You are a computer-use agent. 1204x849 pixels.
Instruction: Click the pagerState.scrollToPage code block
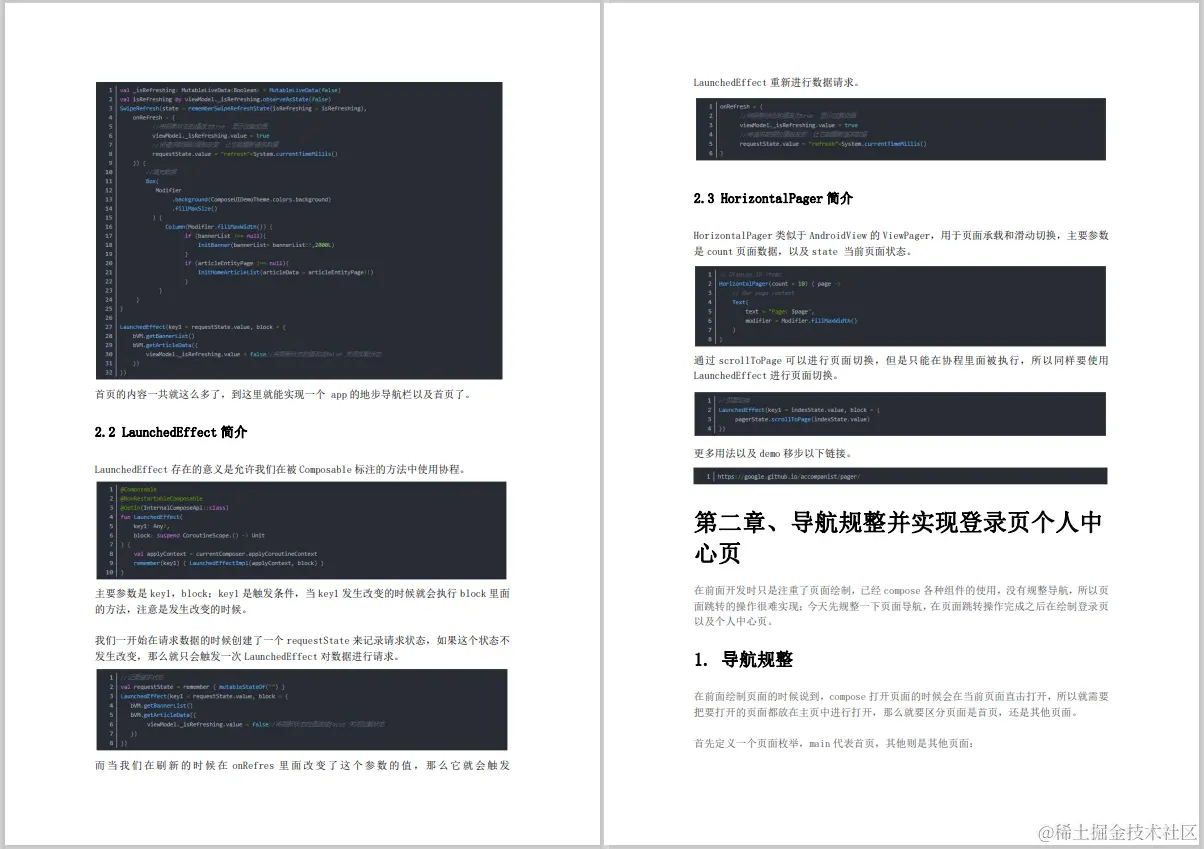(x=900, y=414)
